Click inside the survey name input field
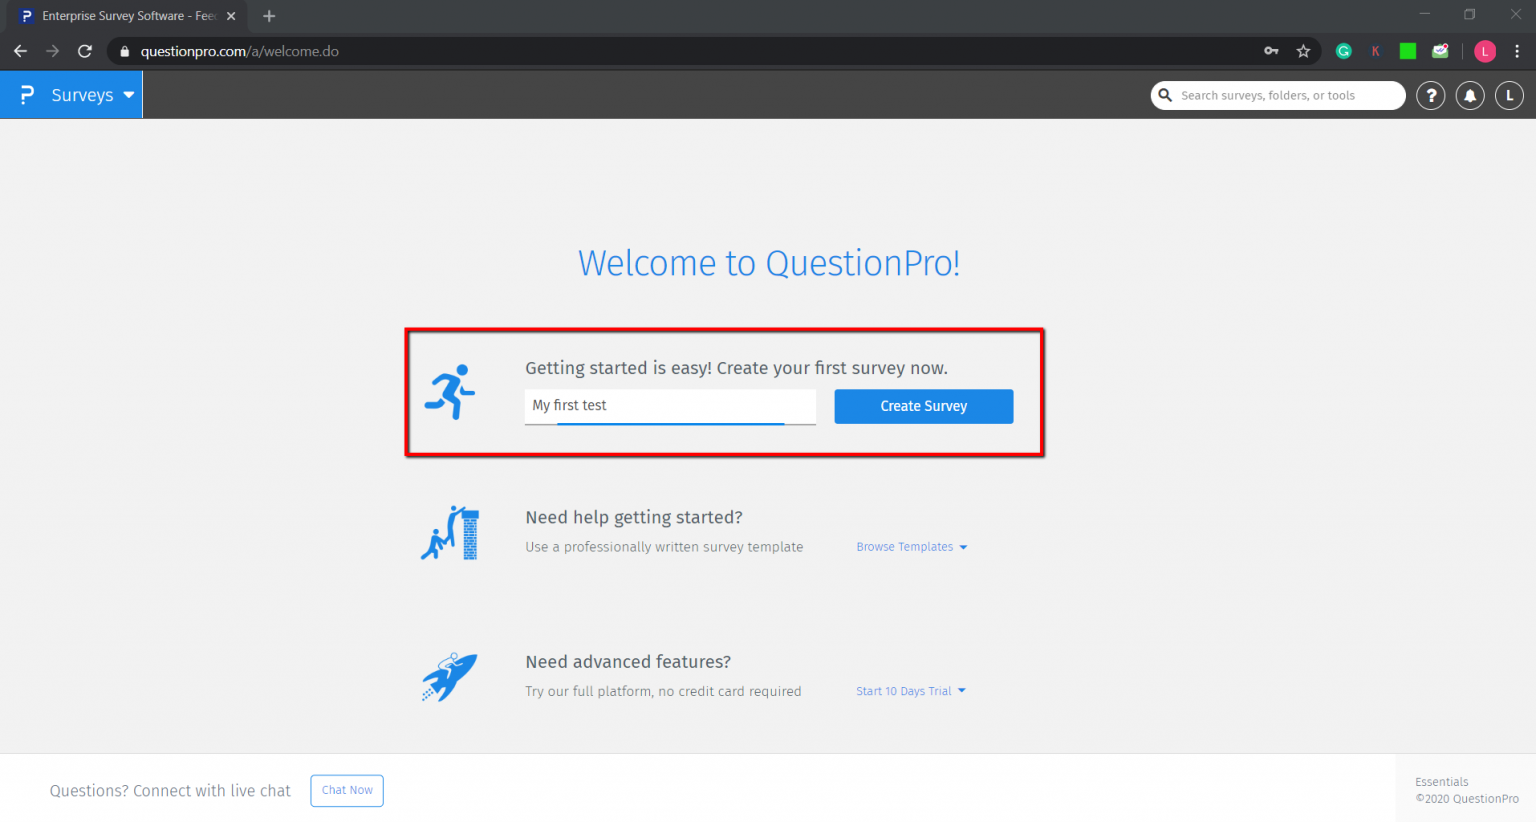The width and height of the screenshot is (1536, 822). coord(670,406)
